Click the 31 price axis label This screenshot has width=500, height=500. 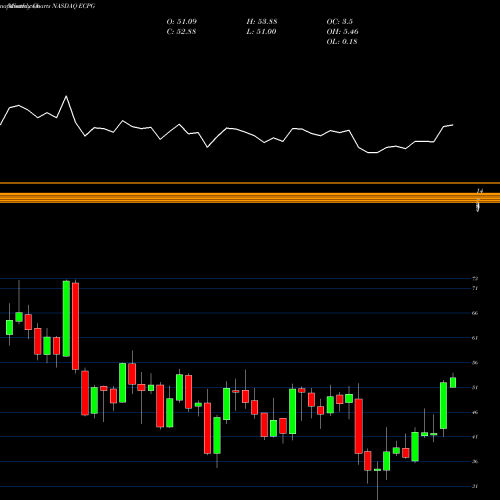point(475,486)
